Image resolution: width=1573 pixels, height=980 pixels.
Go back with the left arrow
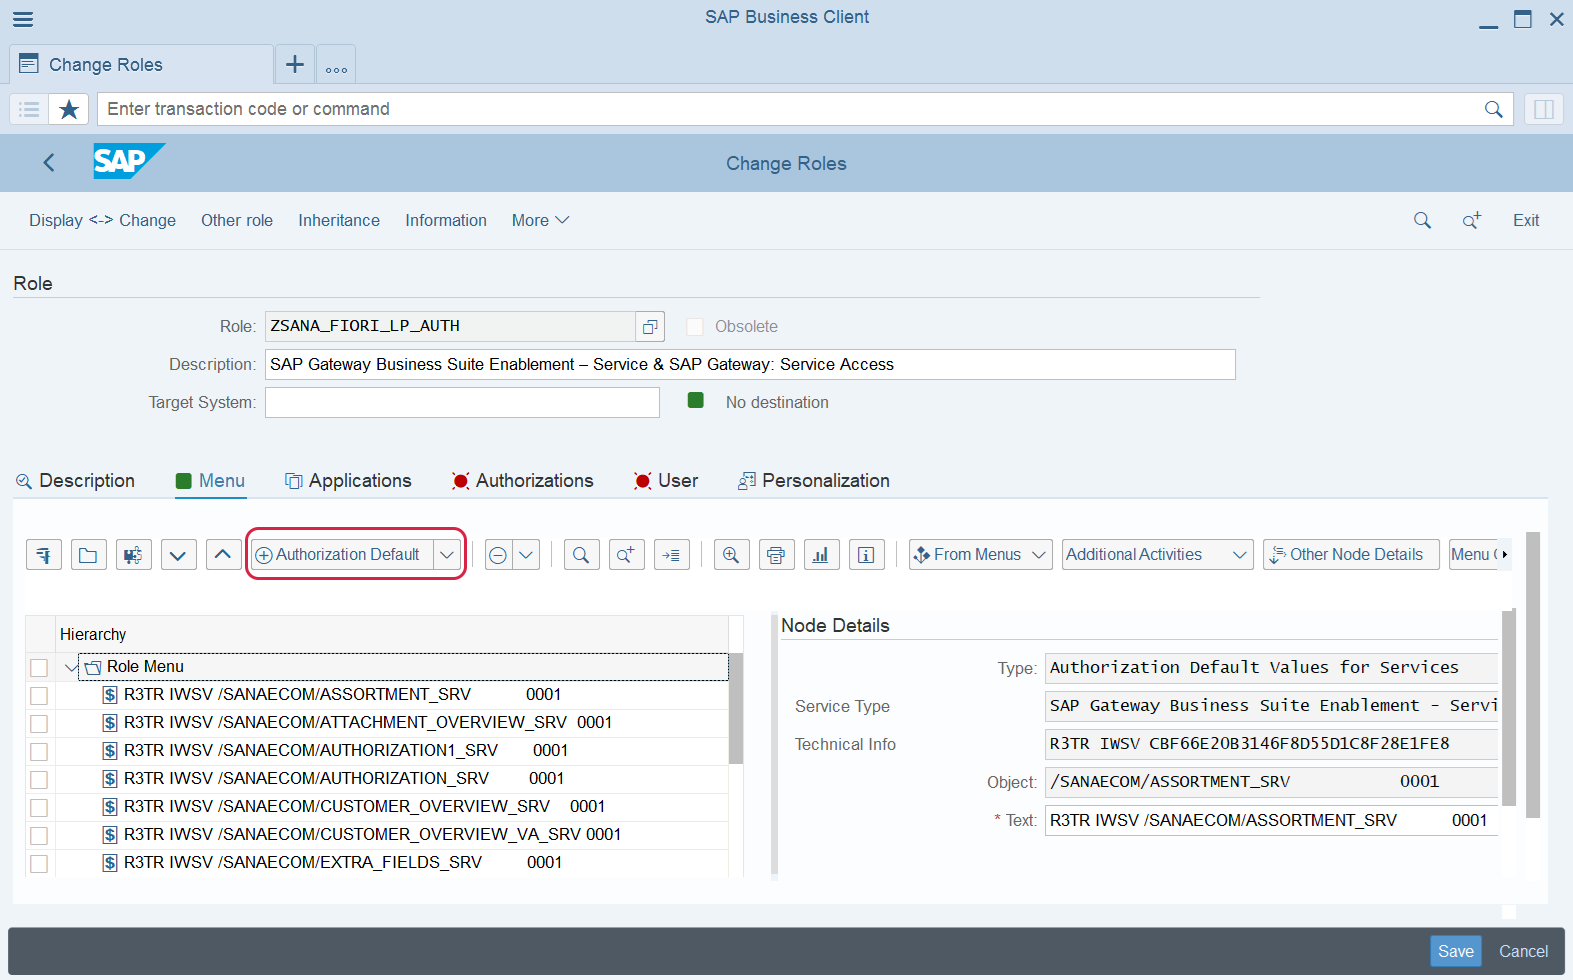tap(49, 162)
